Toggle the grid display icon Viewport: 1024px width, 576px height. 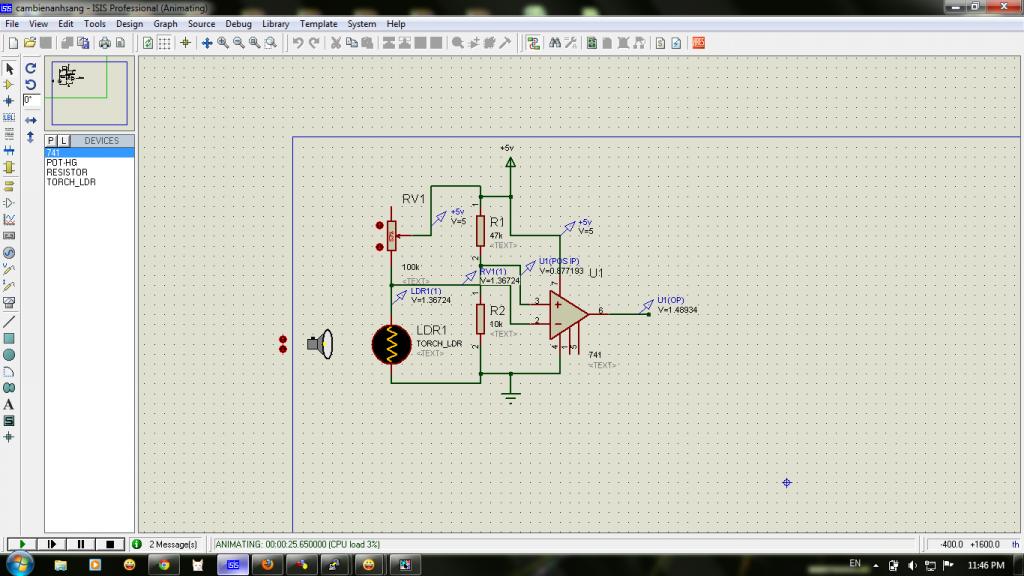click(165, 43)
